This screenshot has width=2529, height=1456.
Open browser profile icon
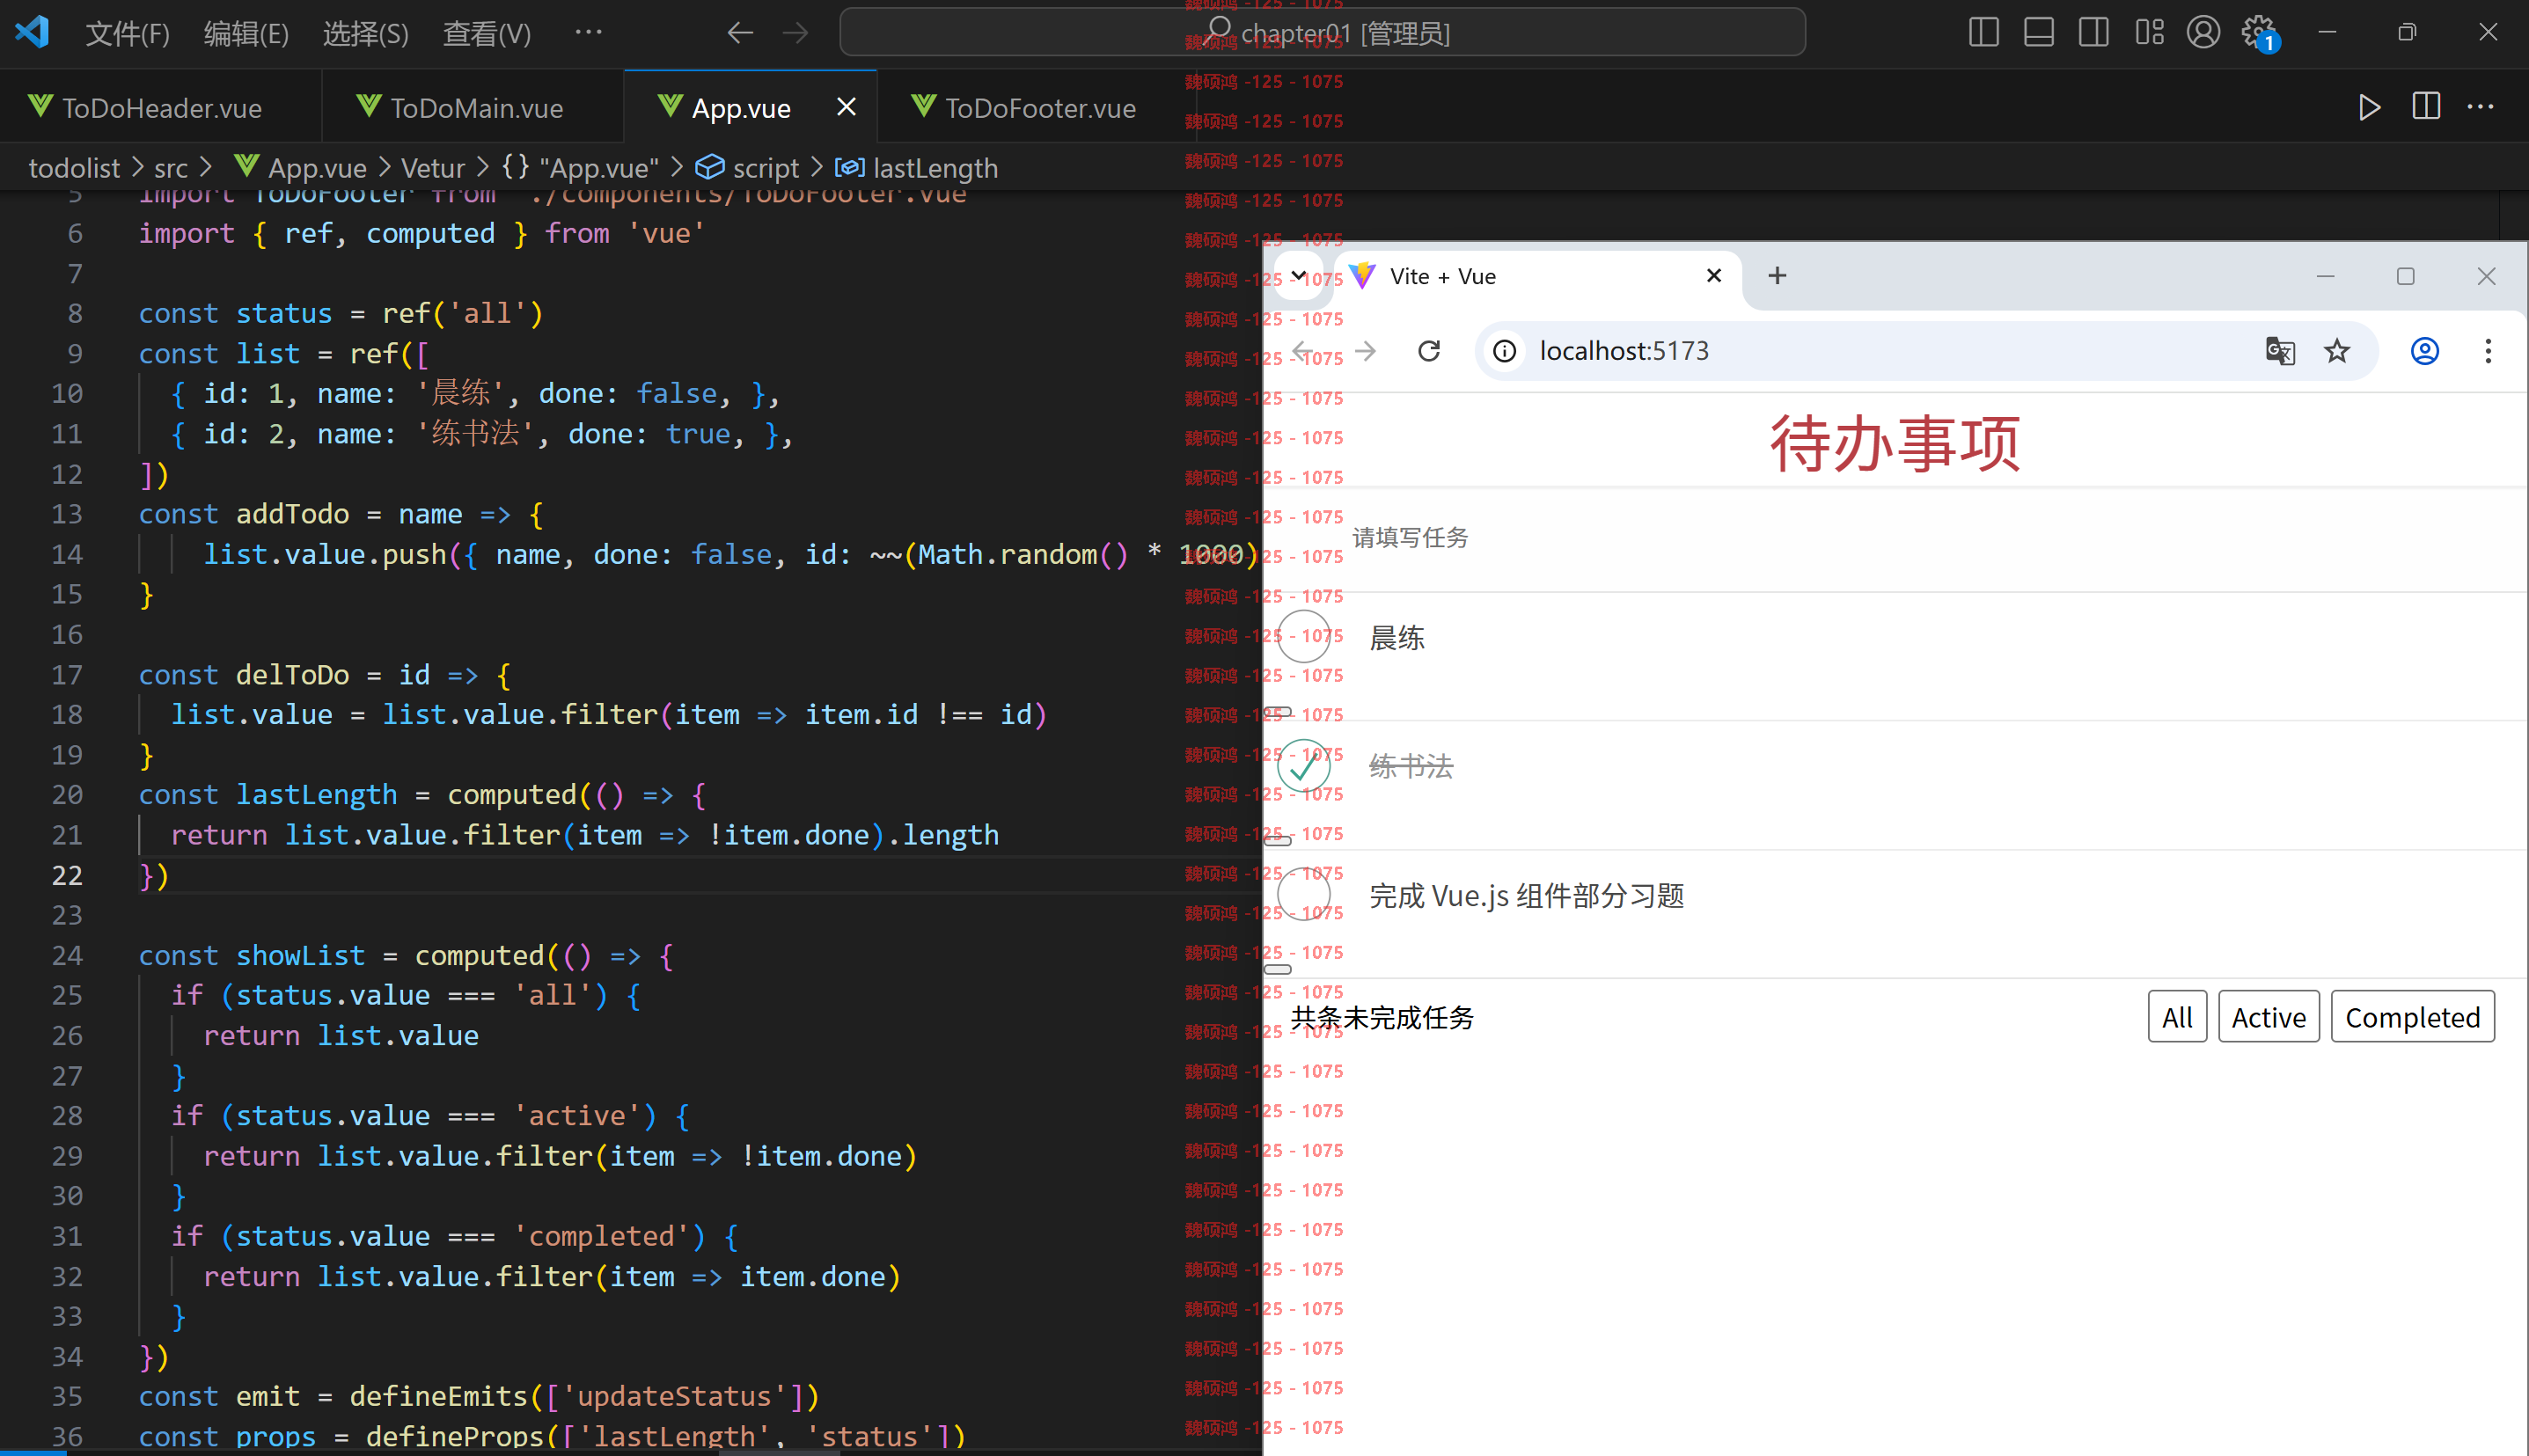[2424, 351]
